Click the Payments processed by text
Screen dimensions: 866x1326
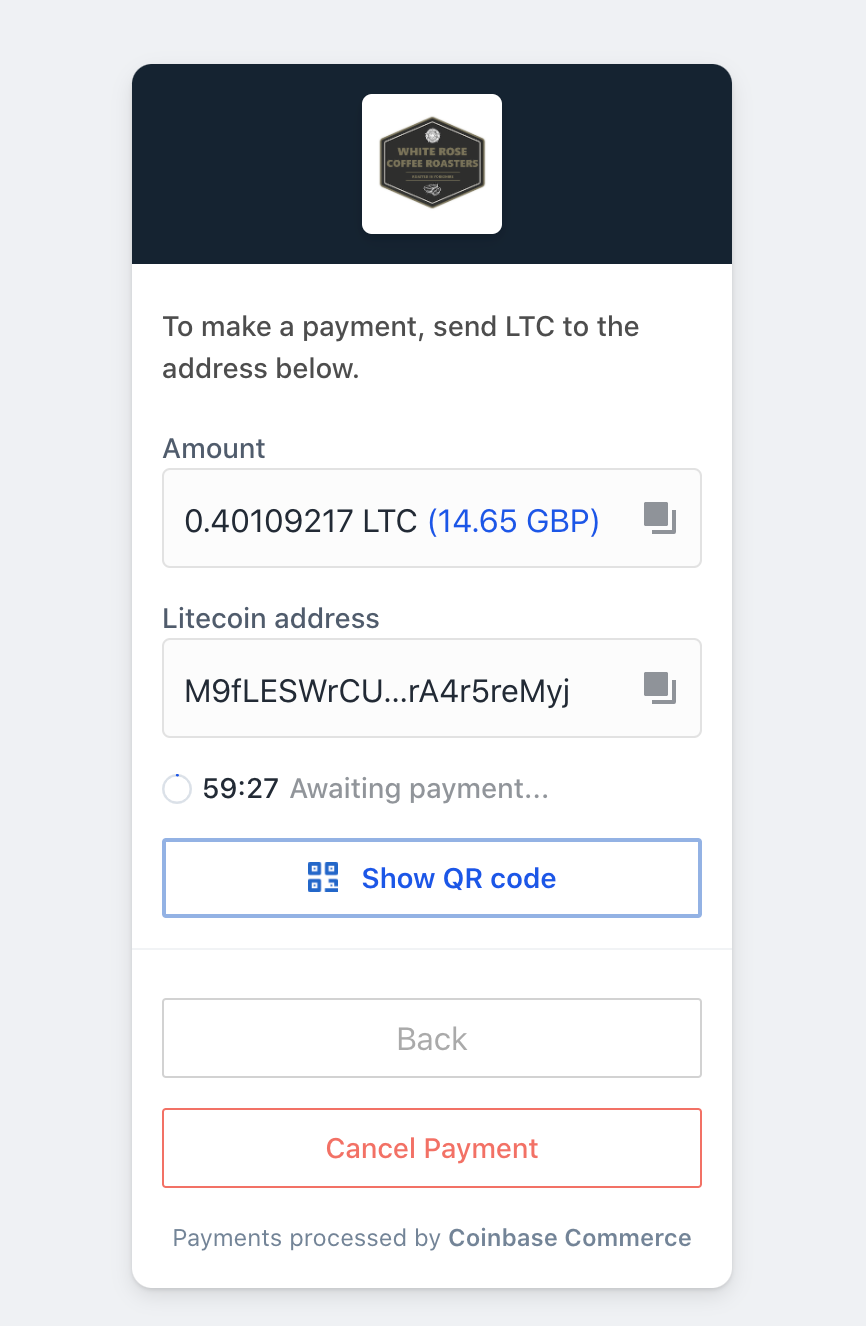click(307, 1238)
